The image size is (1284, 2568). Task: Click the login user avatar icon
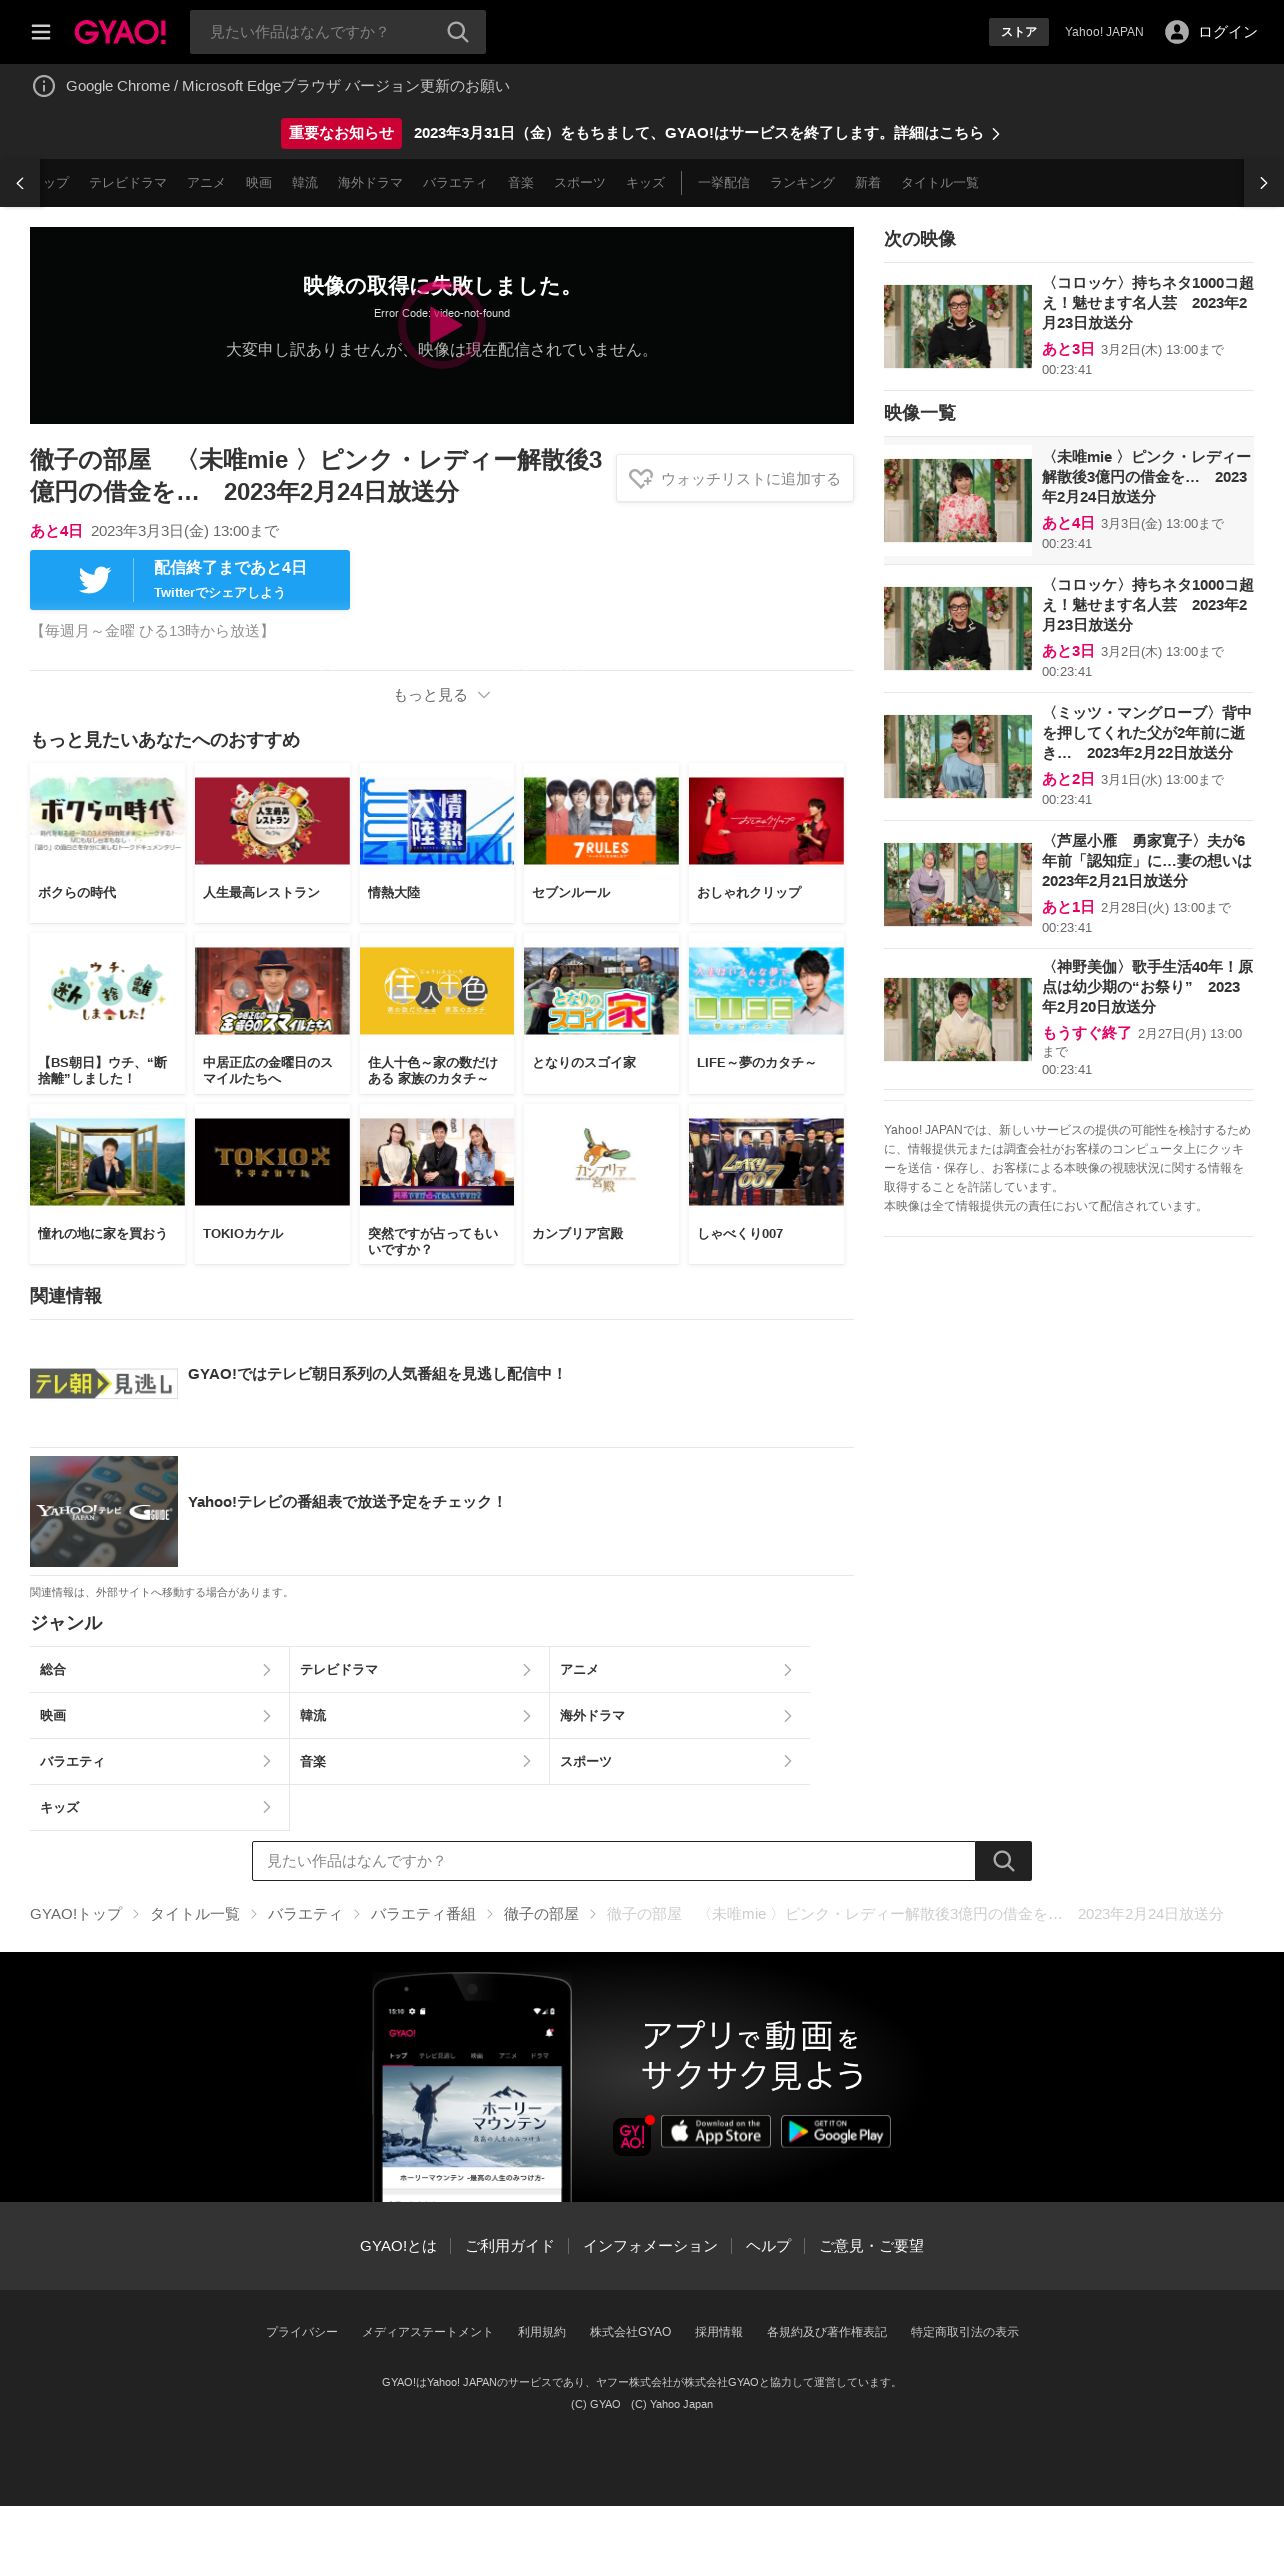pos(1177,32)
